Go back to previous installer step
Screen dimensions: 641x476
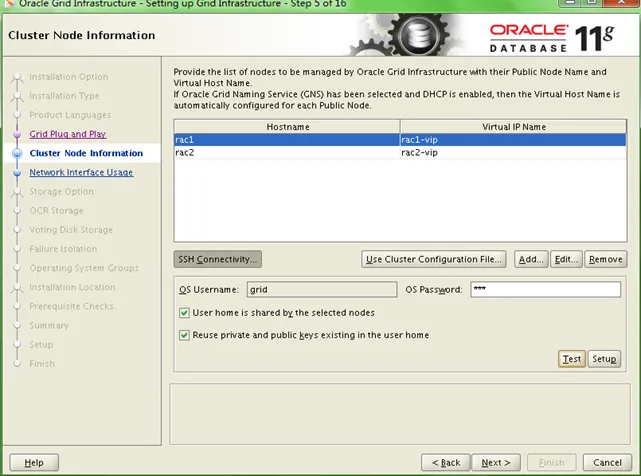[x=445, y=463]
